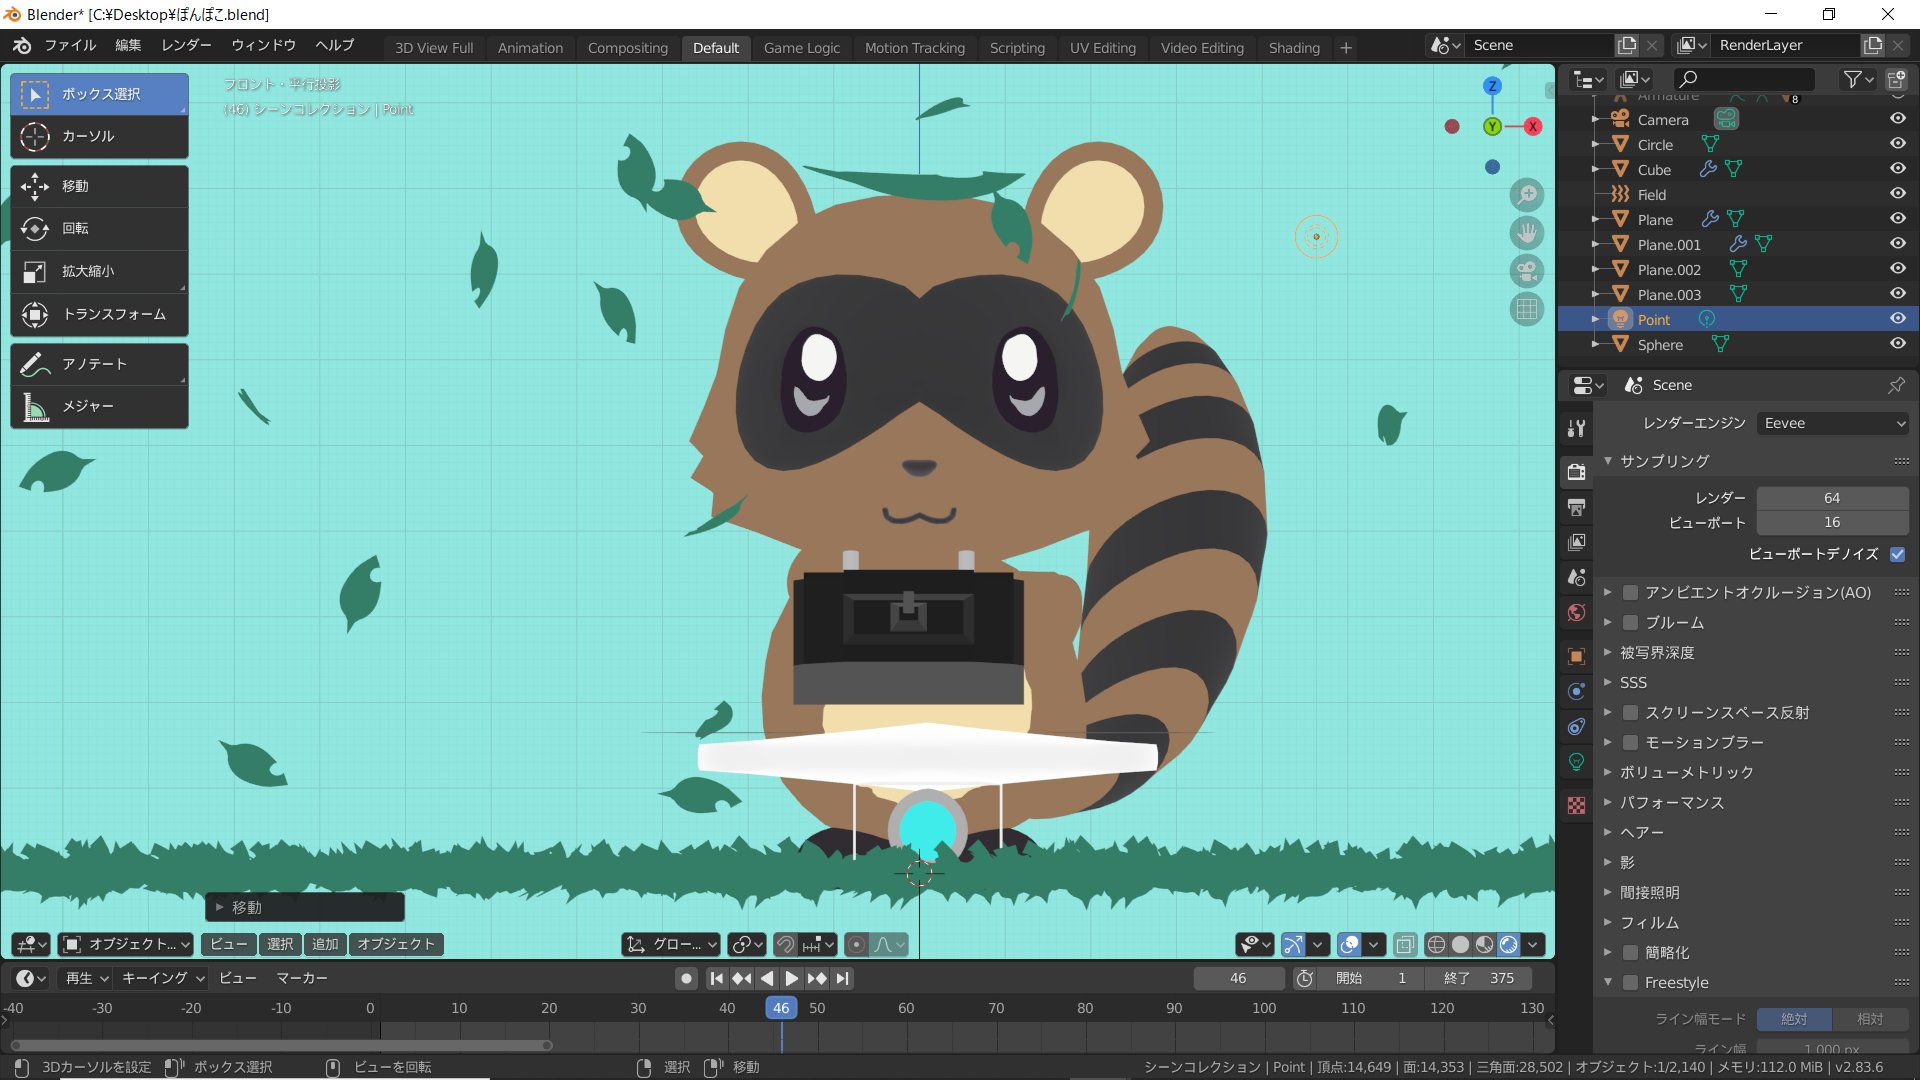Switch to the UV Editing workspace tab
The image size is (1920, 1080).
click(1102, 47)
